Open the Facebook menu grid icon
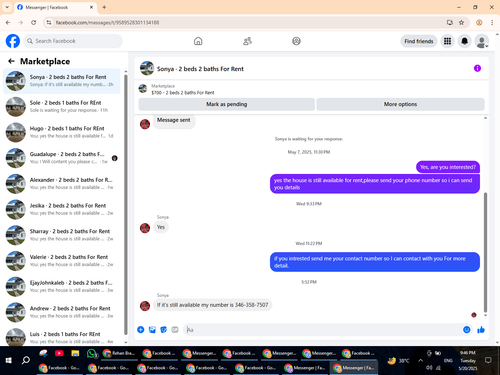This screenshot has height=375, width=500. click(447, 41)
